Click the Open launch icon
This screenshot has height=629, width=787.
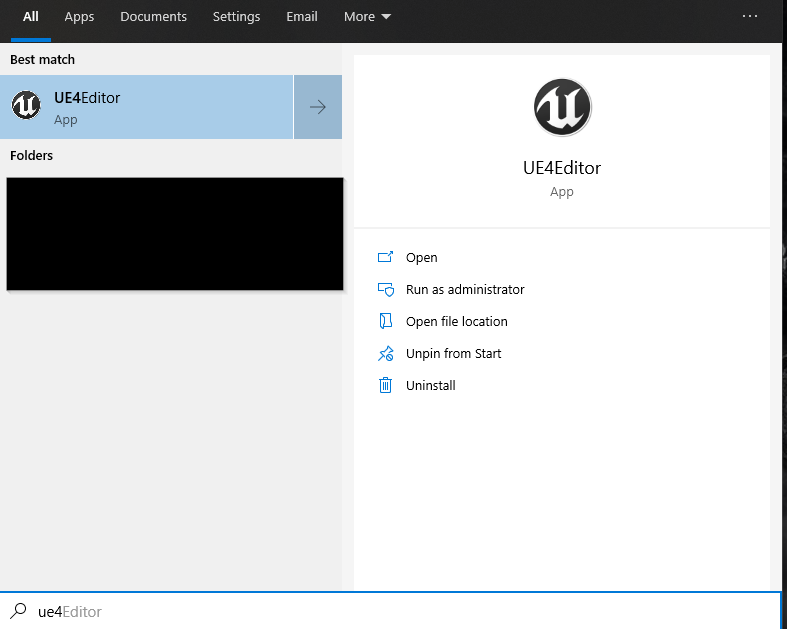click(385, 257)
